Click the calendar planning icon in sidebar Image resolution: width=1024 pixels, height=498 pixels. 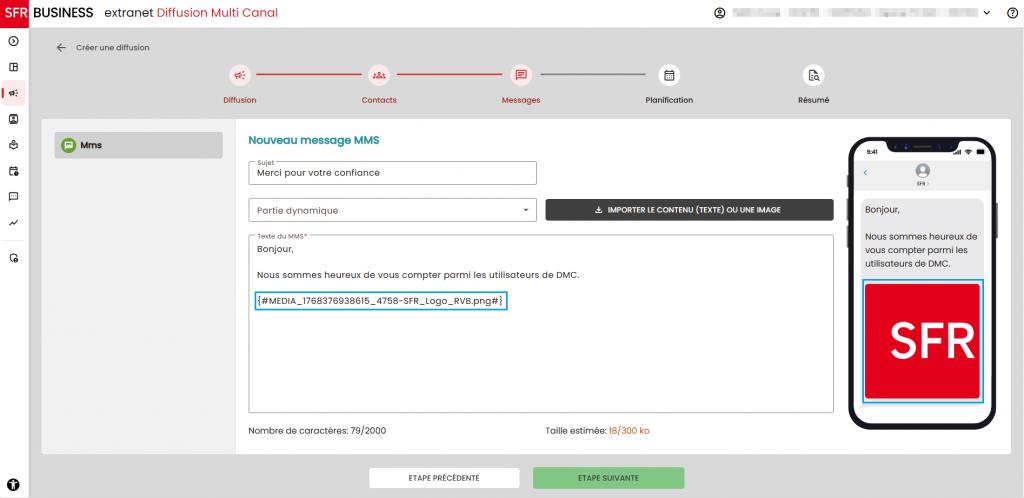(14, 171)
